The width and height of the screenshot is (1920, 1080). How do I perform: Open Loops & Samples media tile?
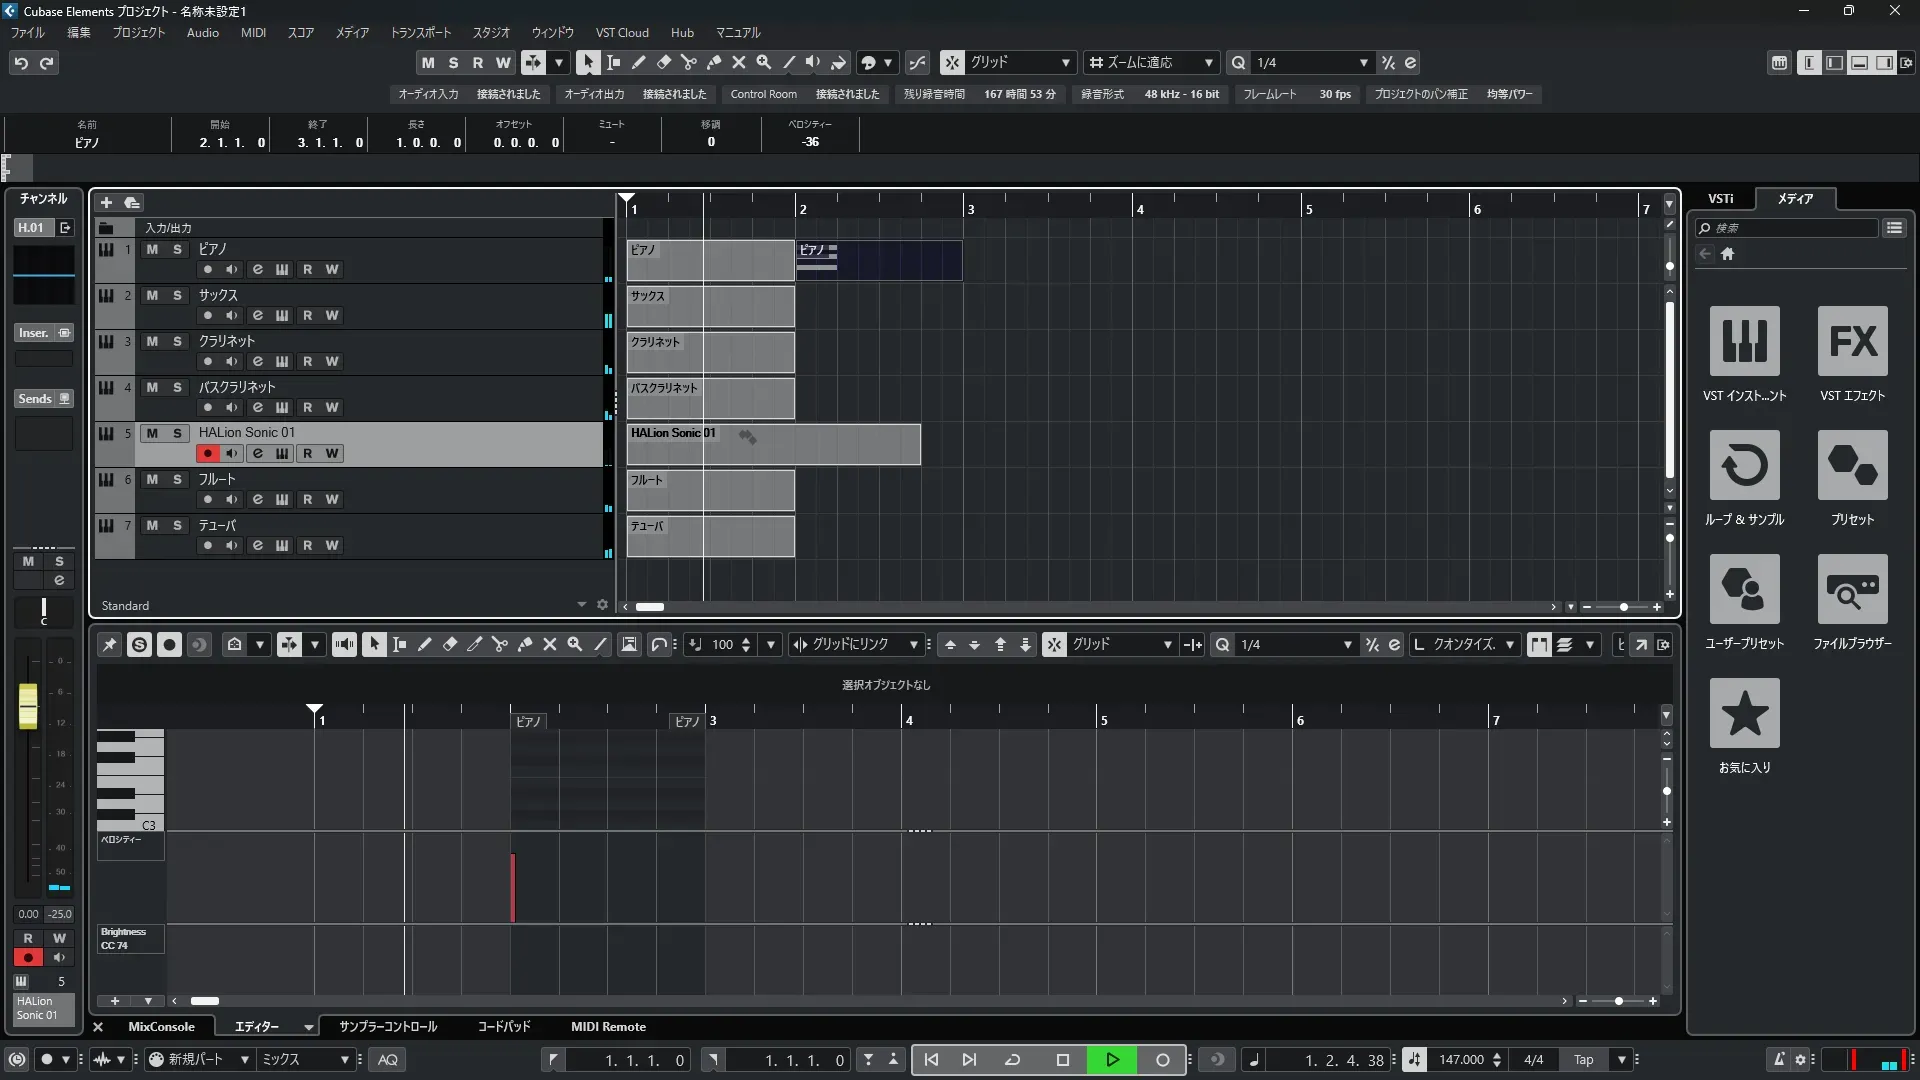click(1744, 465)
